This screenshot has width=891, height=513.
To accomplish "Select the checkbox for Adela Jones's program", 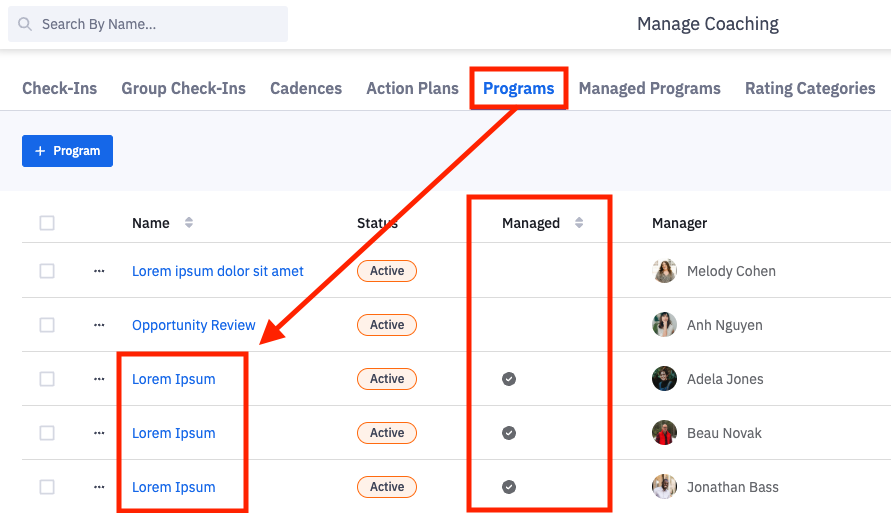I will coord(47,379).
